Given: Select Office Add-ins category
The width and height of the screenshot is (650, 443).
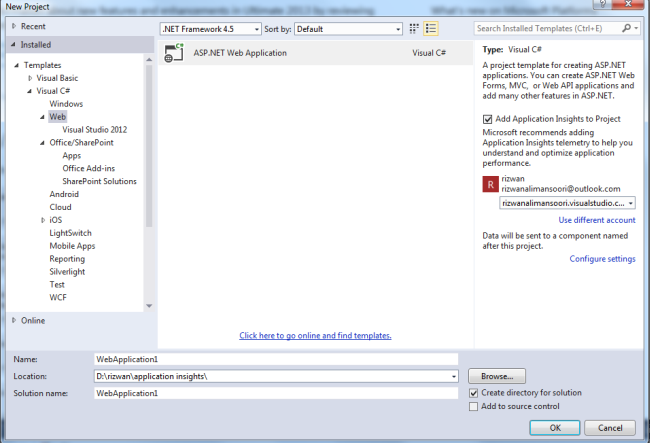Looking at the screenshot, I should click(x=89, y=168).
